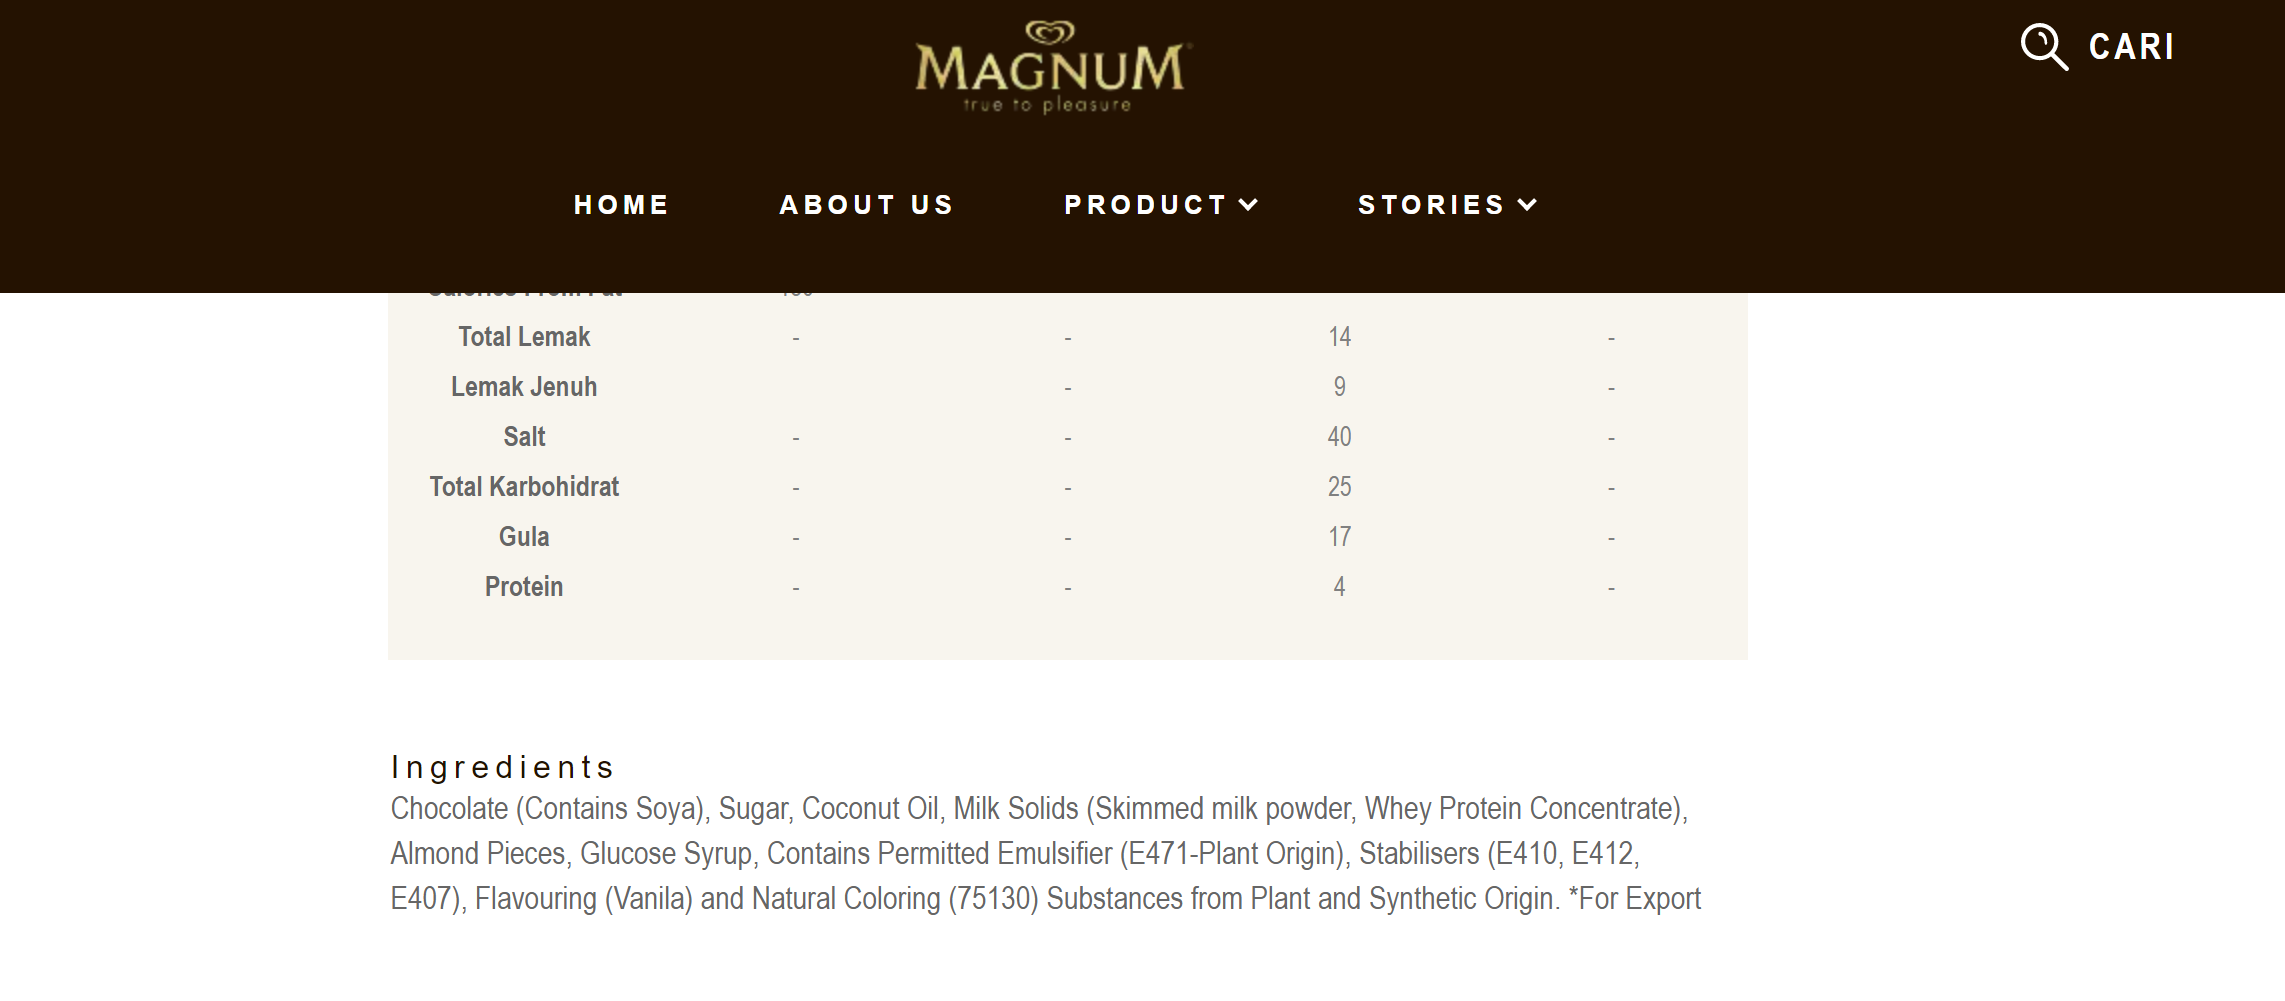Go to the HOME menu item

(x=621, y=205)
